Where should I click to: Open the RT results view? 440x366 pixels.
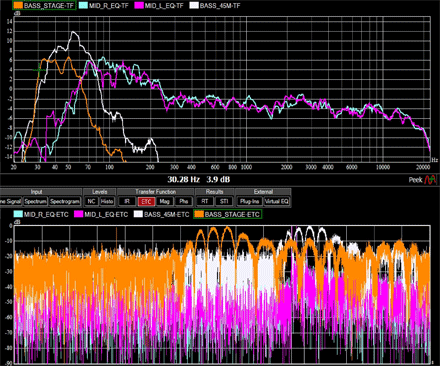point(205,201)
